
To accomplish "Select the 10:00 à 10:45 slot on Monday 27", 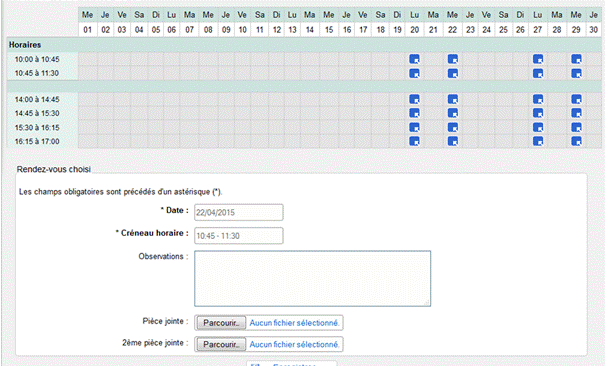I will click(538, 59).
